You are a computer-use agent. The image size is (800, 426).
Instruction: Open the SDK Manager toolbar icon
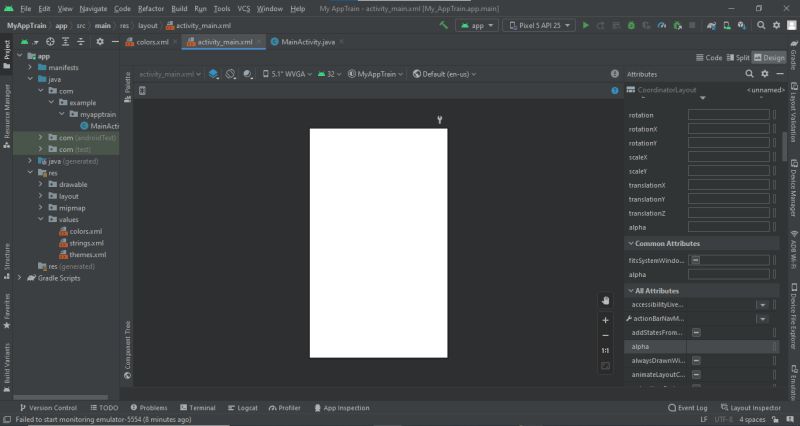pyautogui.click(x=742, y=25)
